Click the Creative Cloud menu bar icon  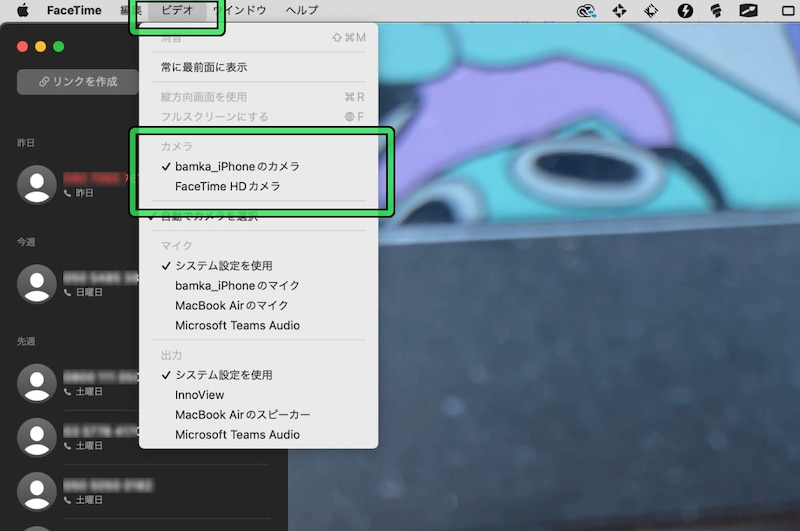[x=586, y=11]
